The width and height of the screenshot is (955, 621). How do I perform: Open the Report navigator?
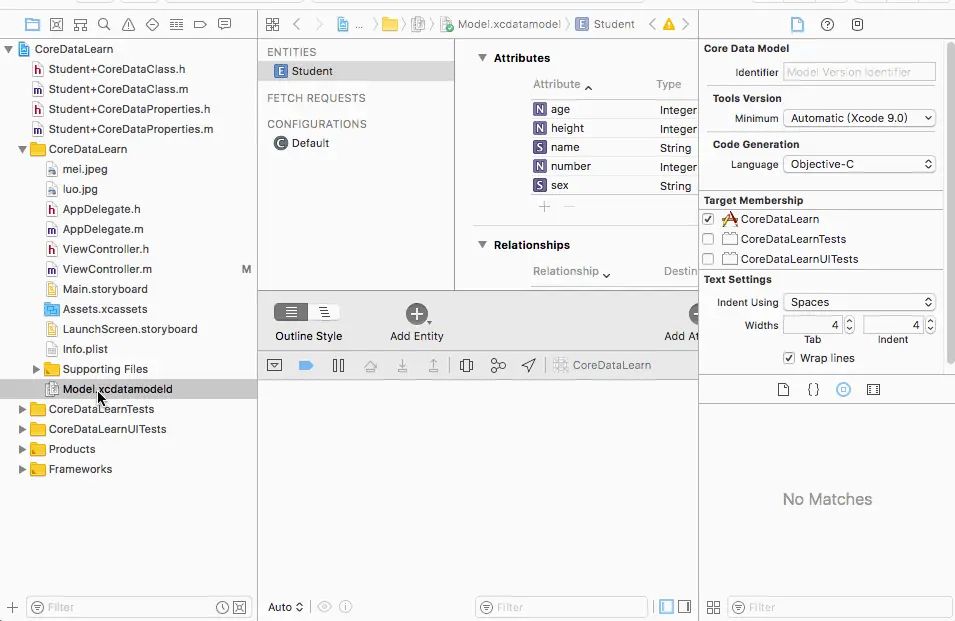225,24
